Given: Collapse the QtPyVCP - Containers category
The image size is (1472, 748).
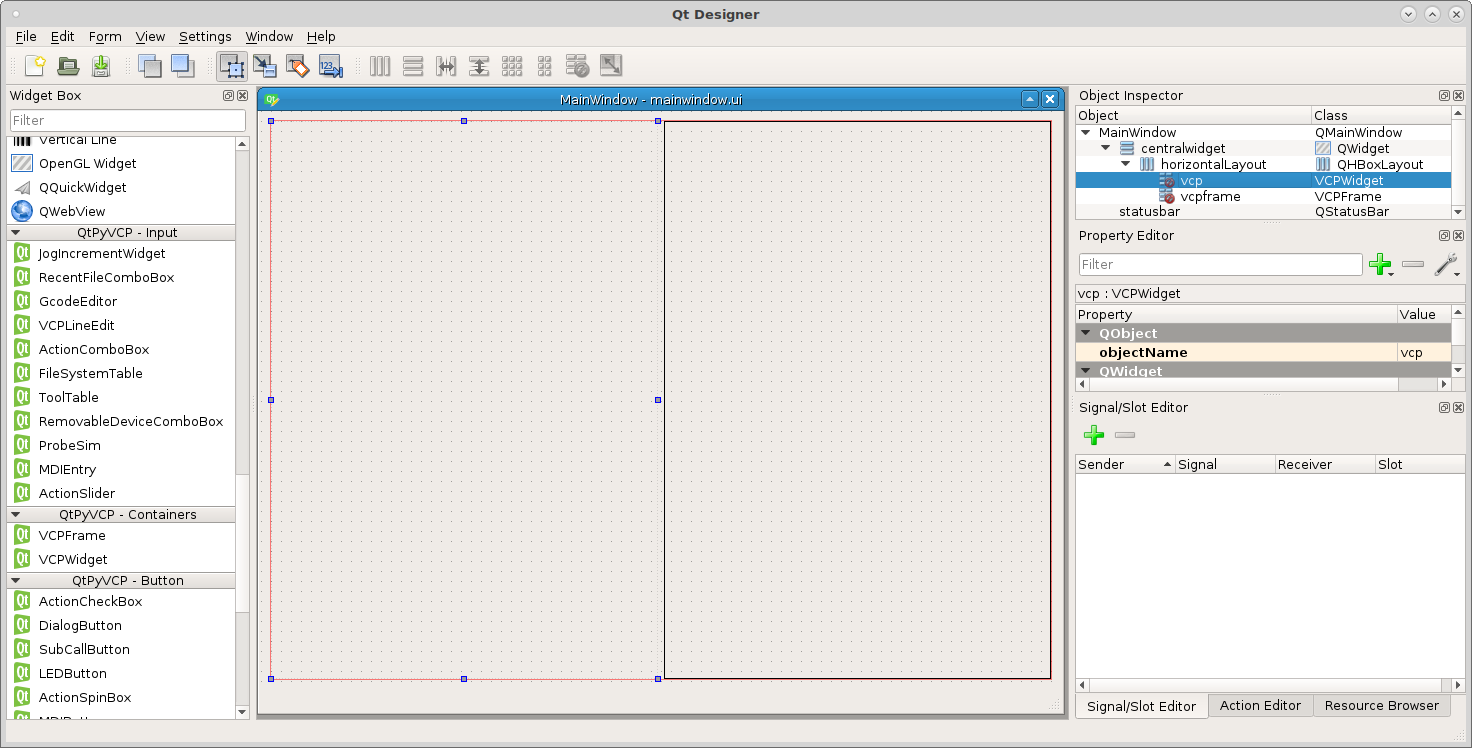Looking at the screenshot, I should (15, 514).
